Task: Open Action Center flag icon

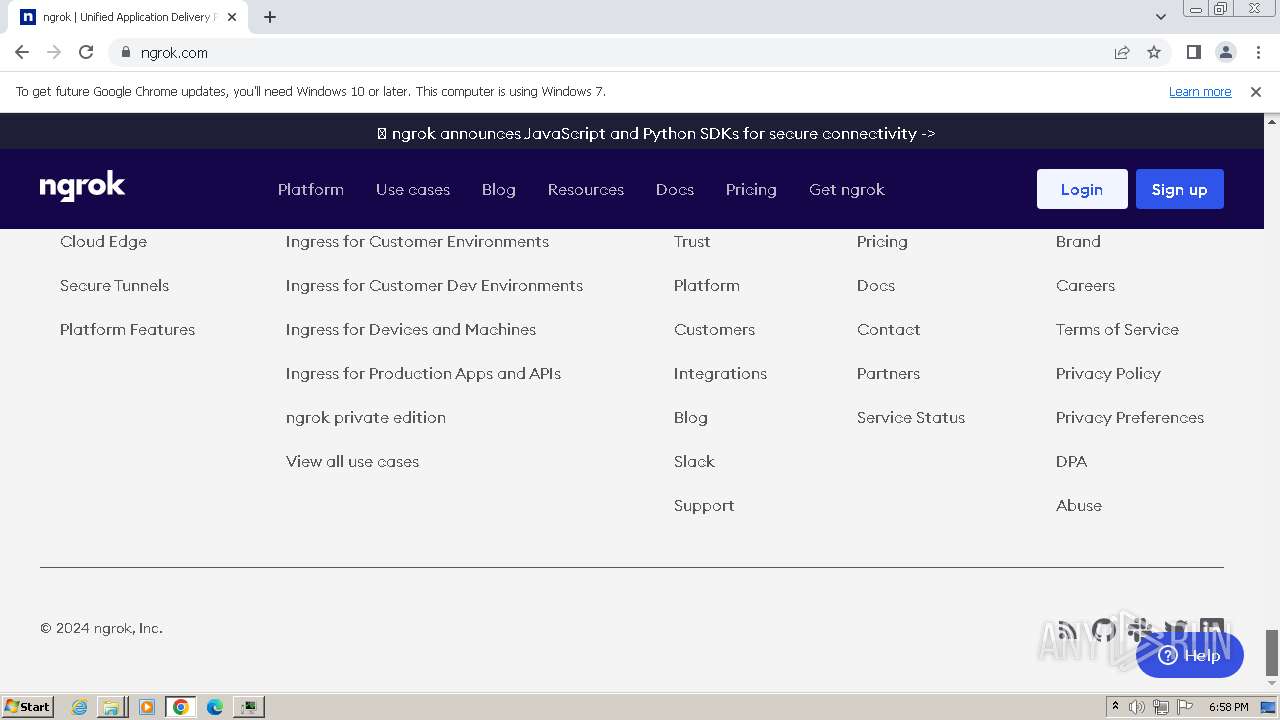Action: [x=1185, y=707]
